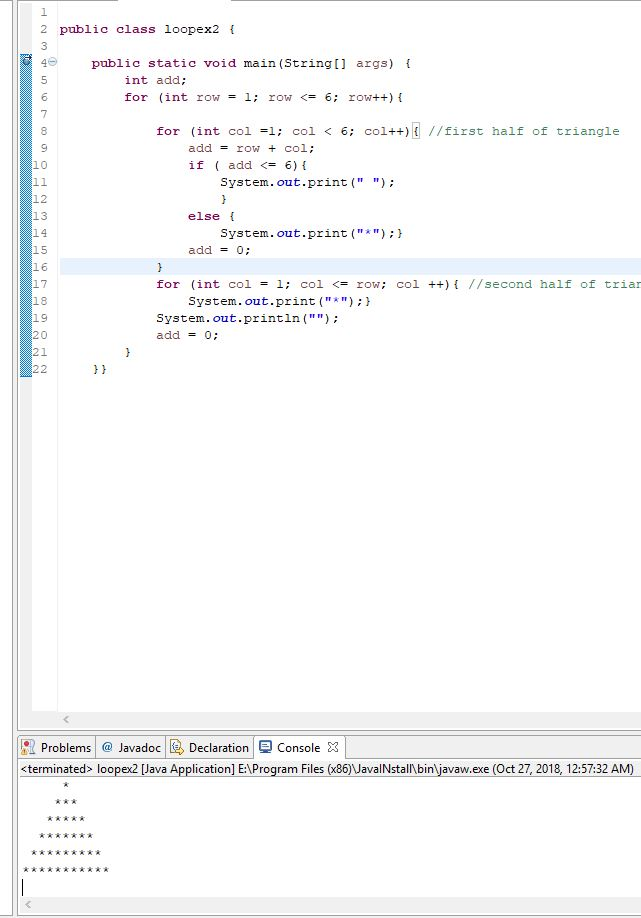Click the '}}' closing braces on line 22
Viewport: 641px width, 918px height.
[100, 369]
